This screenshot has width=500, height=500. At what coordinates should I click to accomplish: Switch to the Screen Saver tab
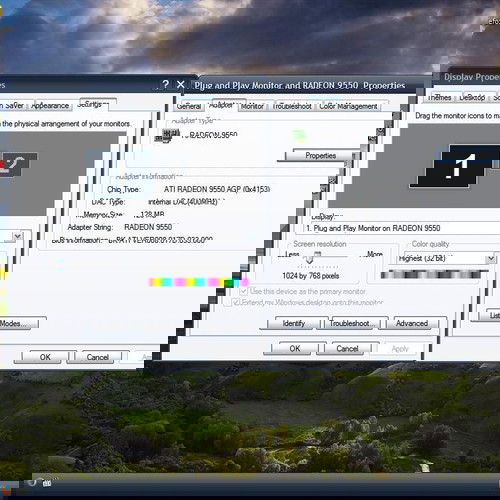[x=13, y=106]
